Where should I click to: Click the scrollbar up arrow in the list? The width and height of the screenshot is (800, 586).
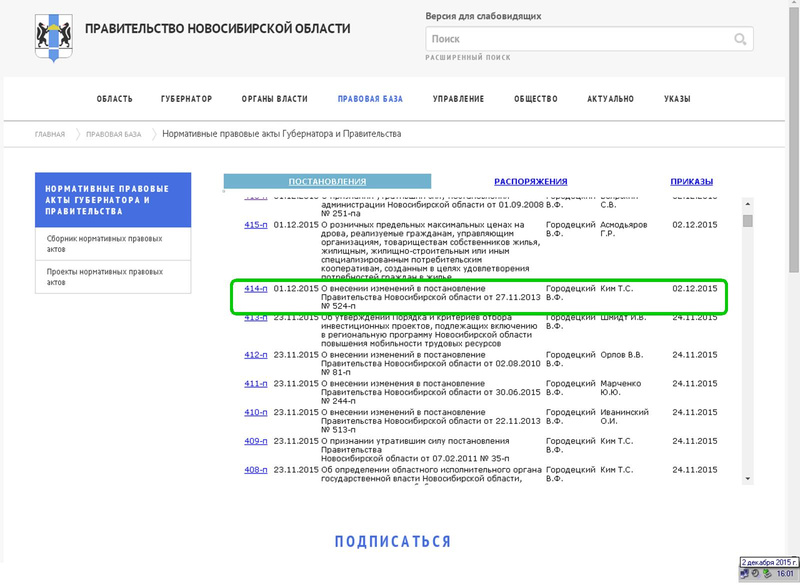tap(747, 200)
